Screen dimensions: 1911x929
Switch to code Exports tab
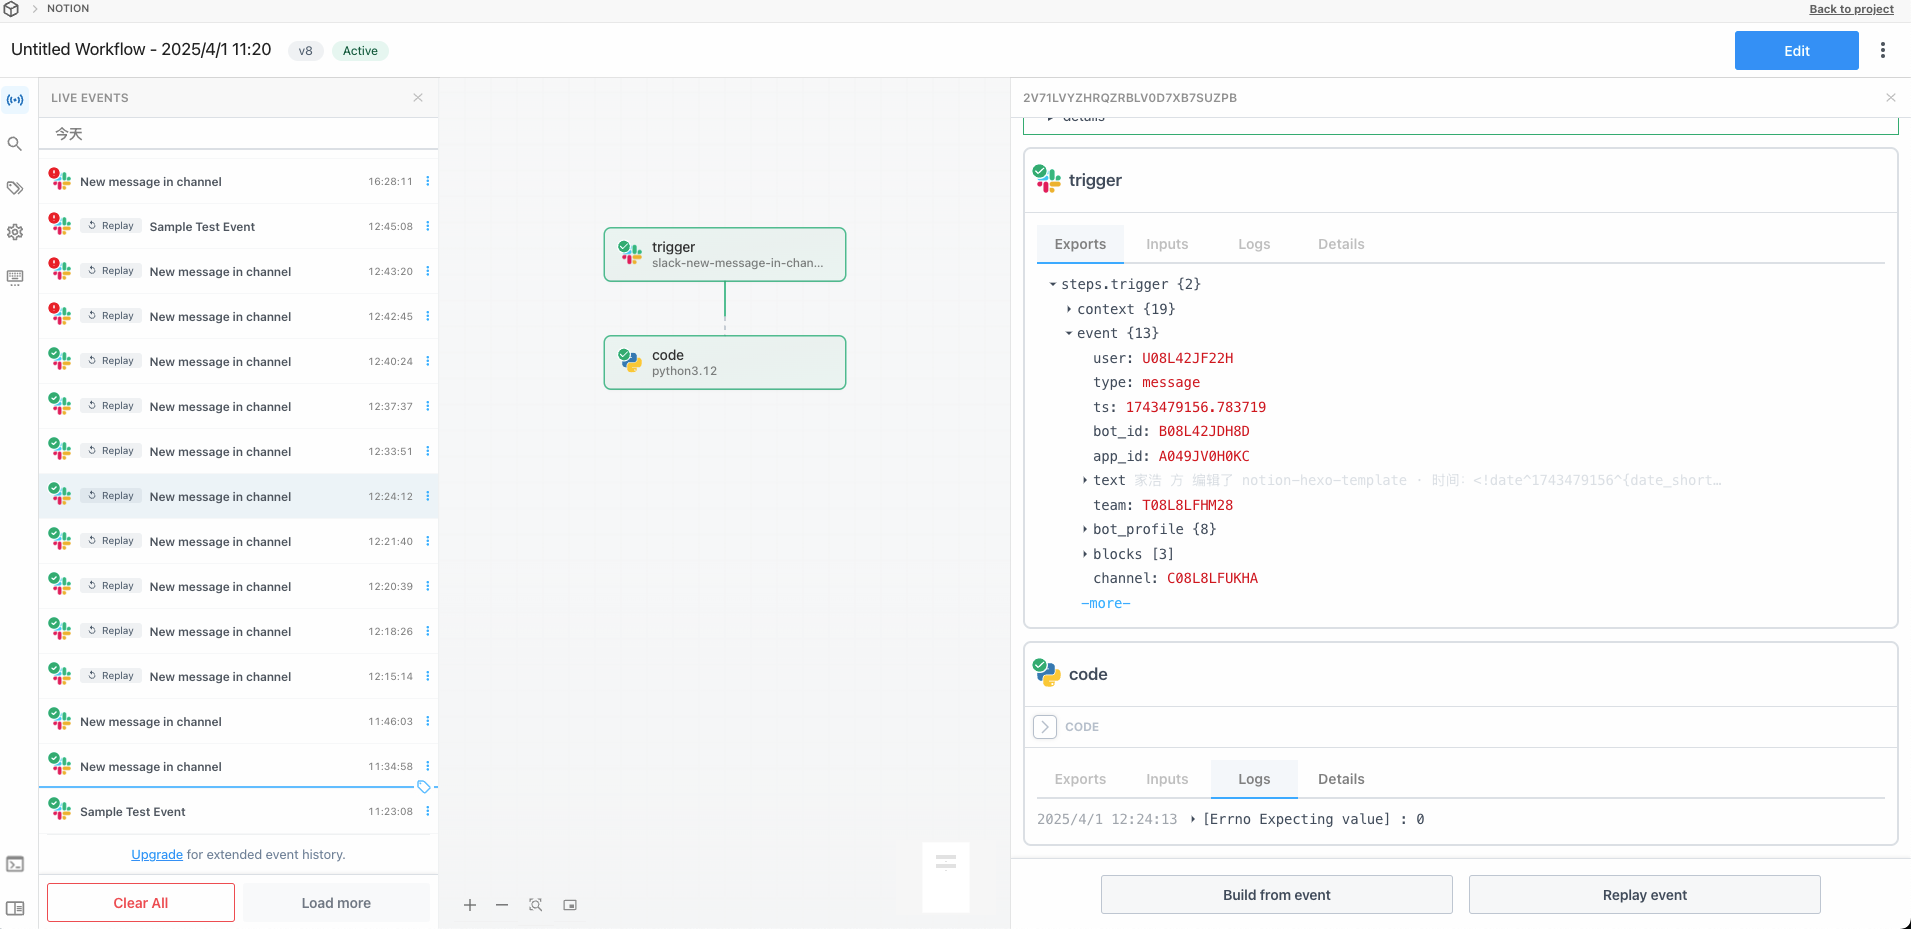(x=1080, y=779)
